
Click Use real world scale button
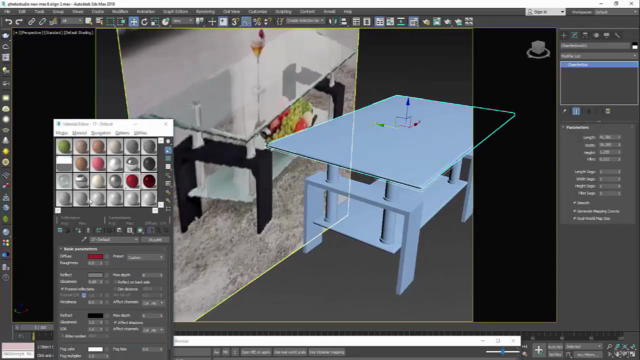click(290, 352)
